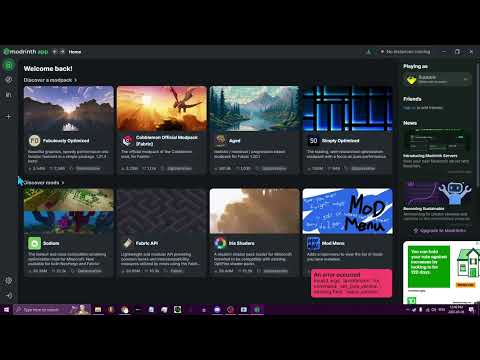The image size is (480, 360).
Task: Click the sign-in icon at sidebar bottom
Action: click(9, 295)
